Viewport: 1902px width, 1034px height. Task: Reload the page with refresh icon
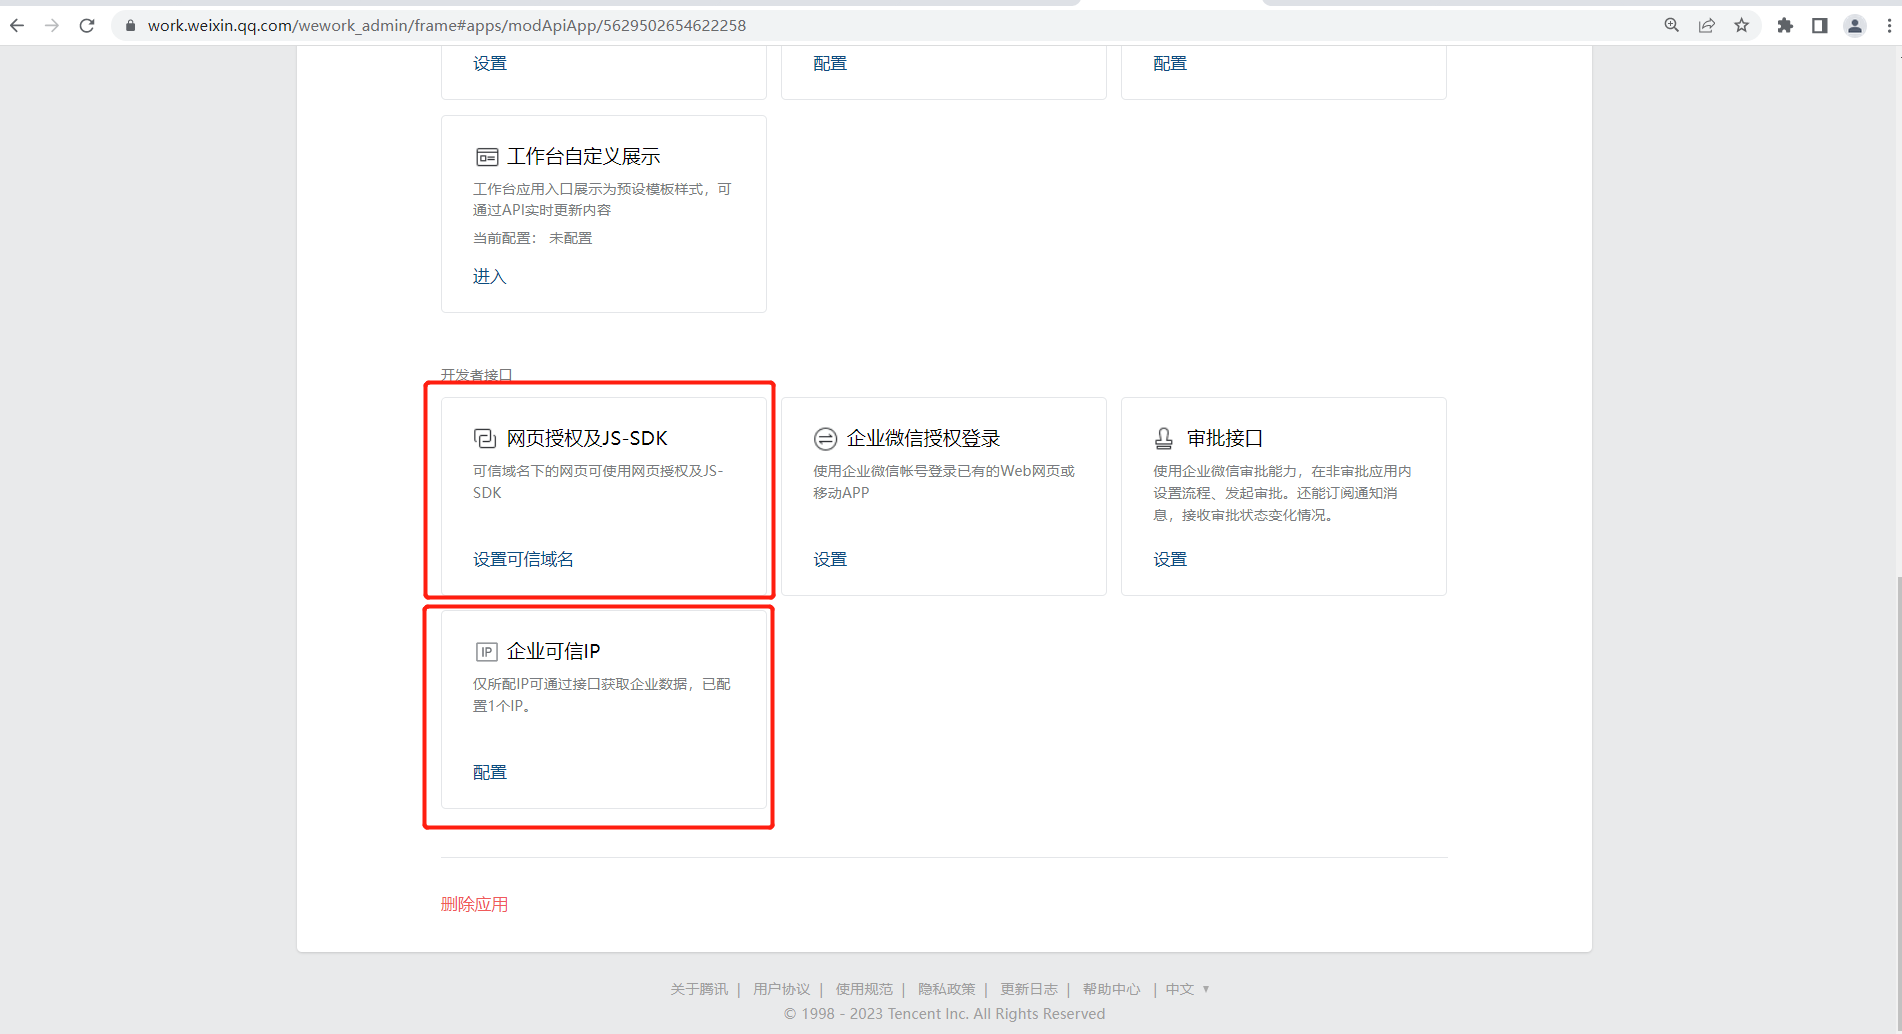coord(87,26)
